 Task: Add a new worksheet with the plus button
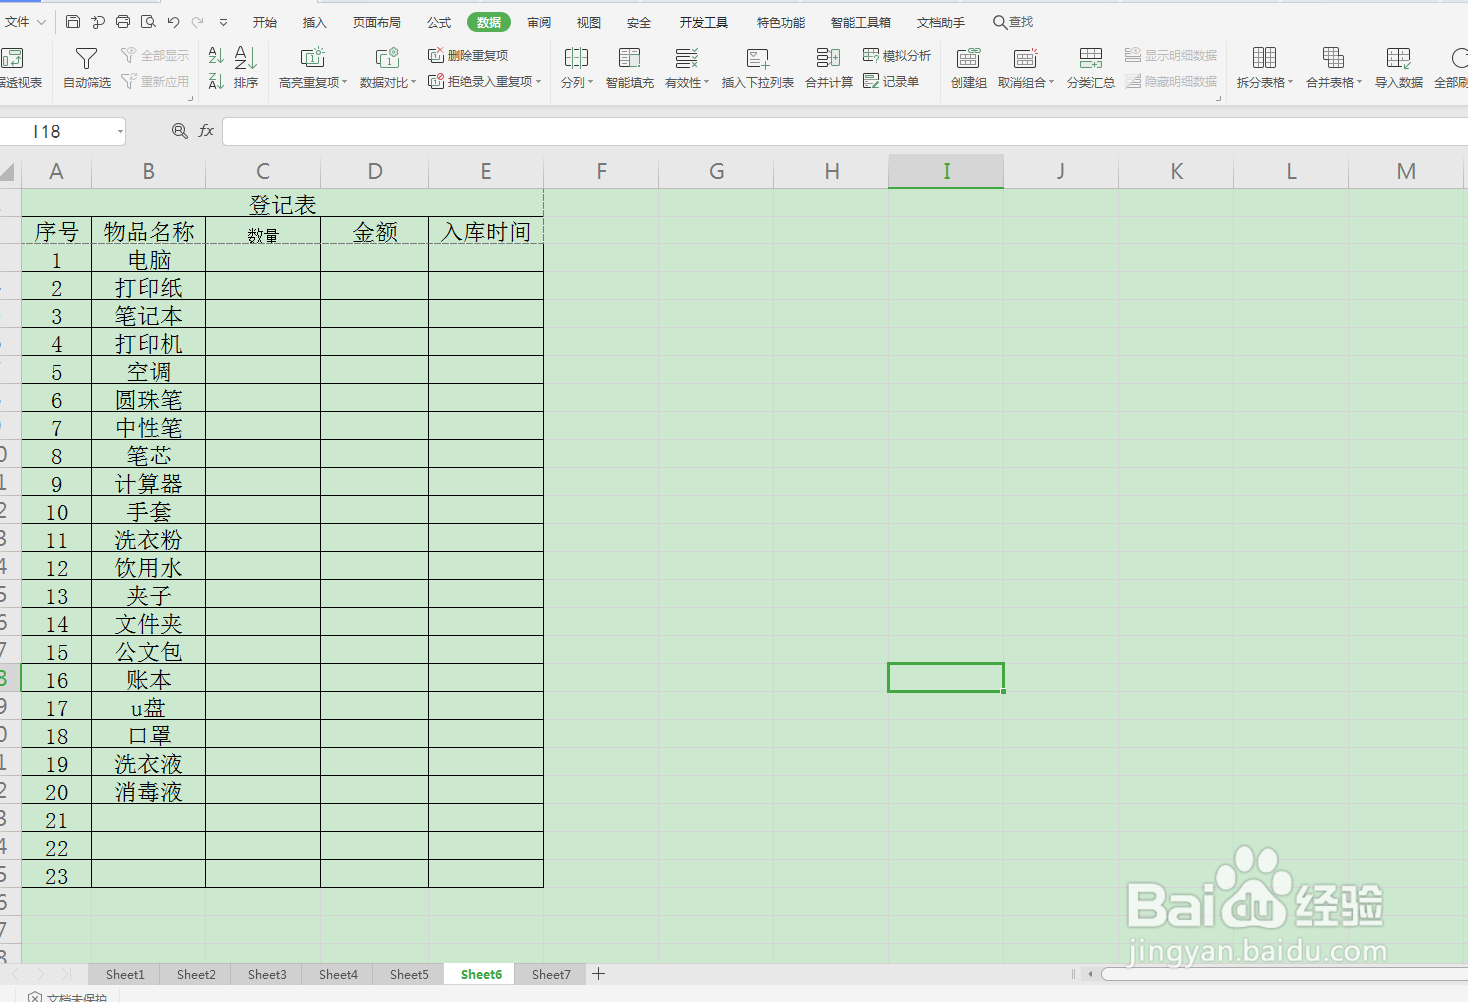coord(598,973)
